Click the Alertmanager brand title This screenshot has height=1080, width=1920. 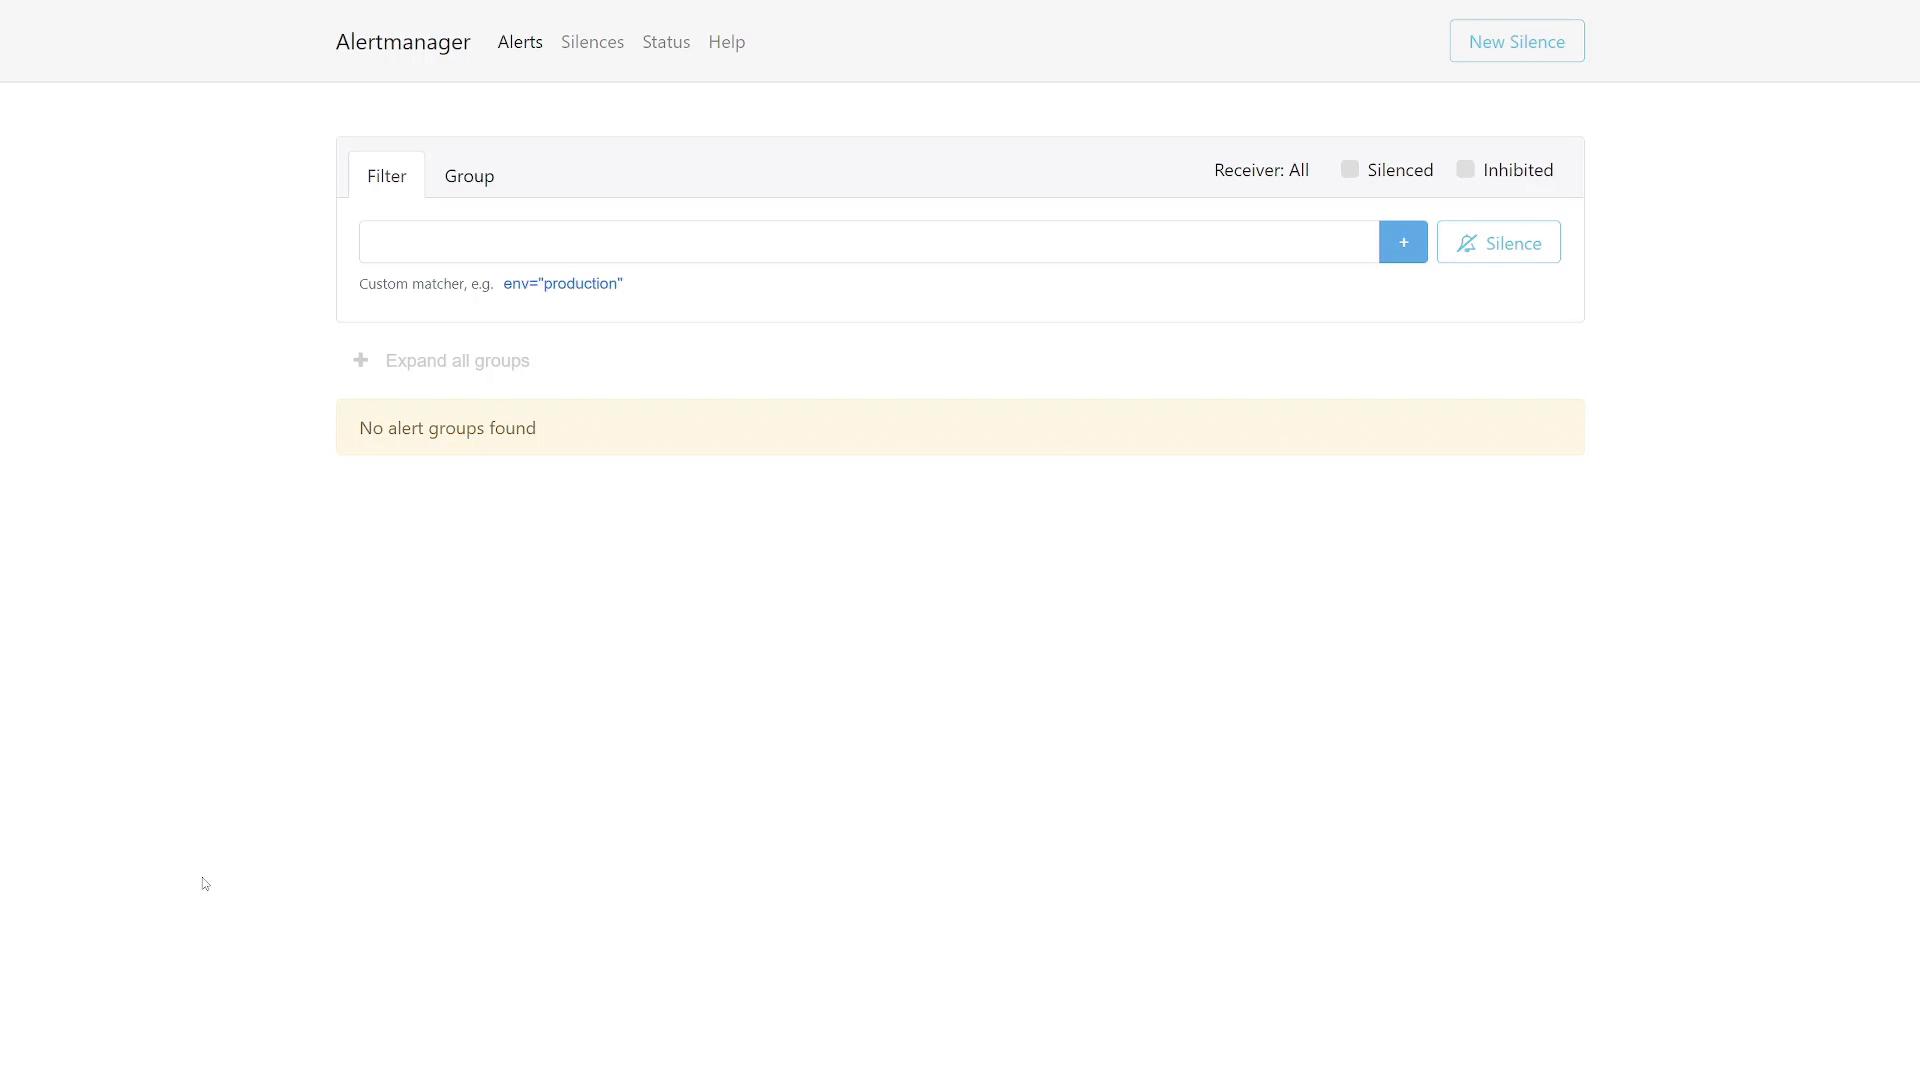click(403, 42)
